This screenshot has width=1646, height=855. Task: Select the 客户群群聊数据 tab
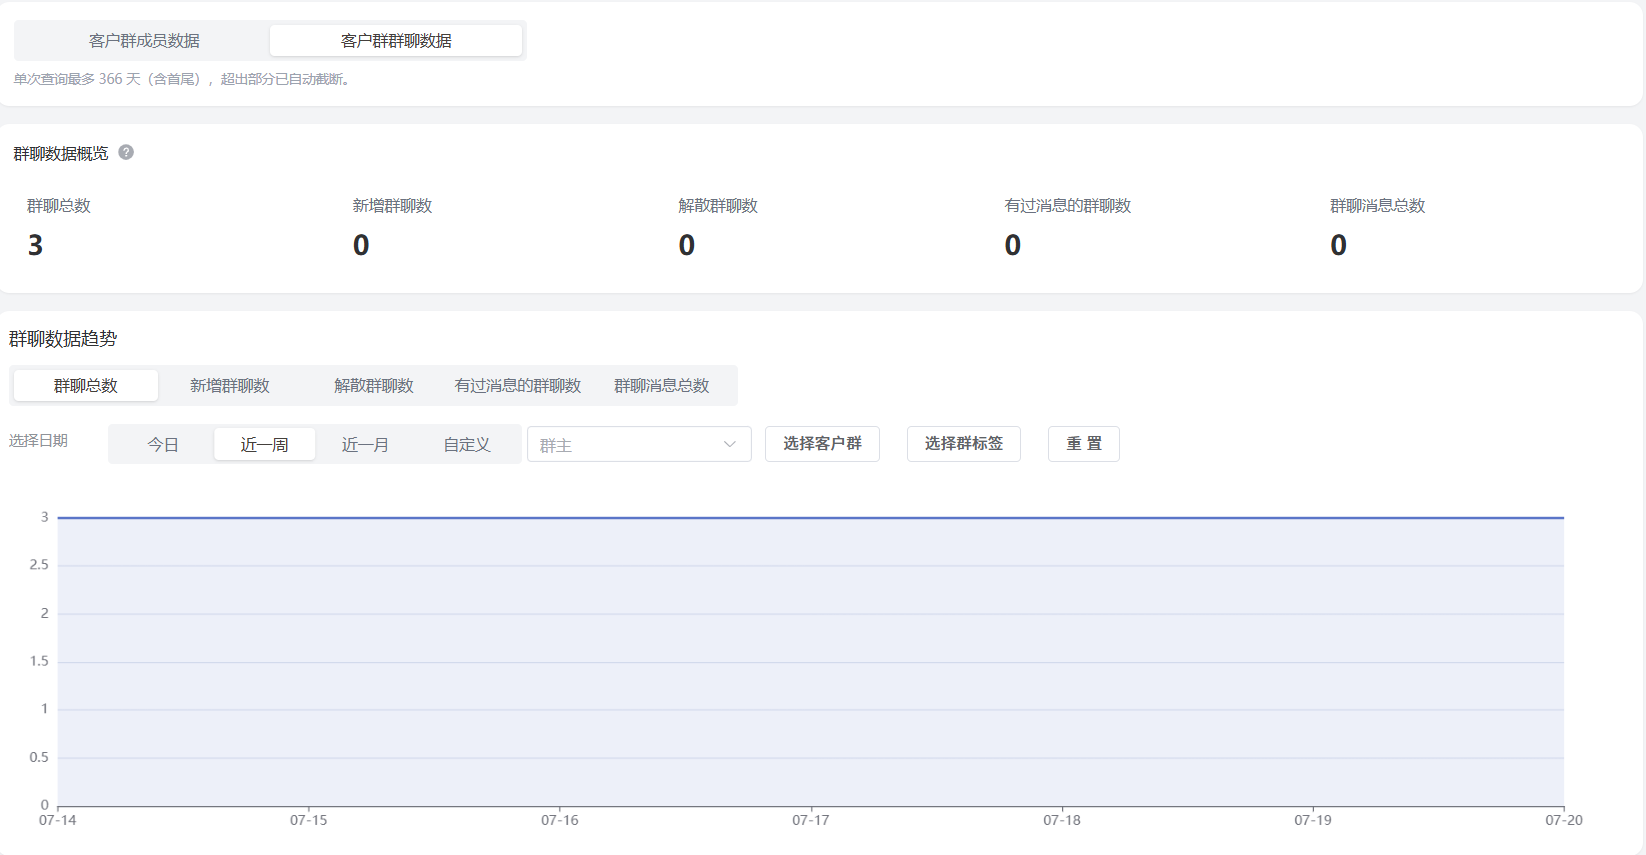(x=396, y=41)
